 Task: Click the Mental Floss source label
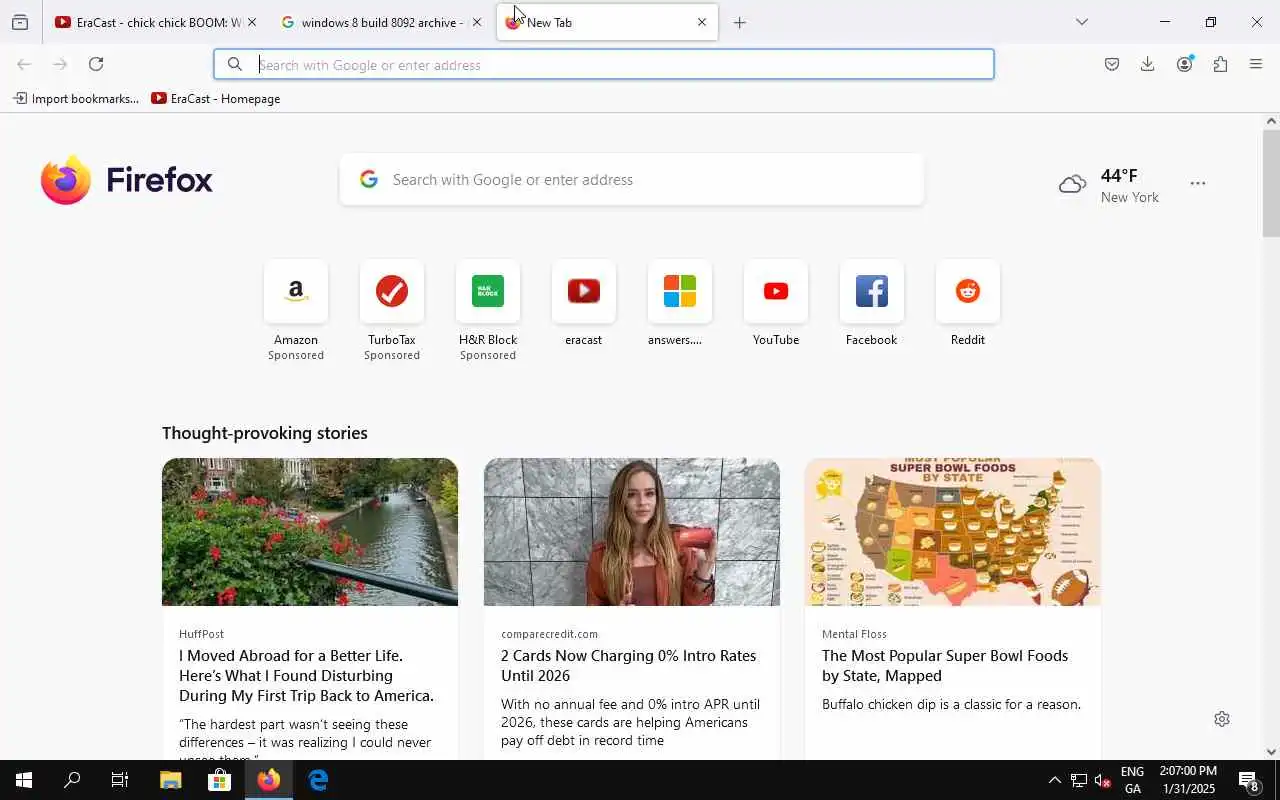click(x=854, y=634)
